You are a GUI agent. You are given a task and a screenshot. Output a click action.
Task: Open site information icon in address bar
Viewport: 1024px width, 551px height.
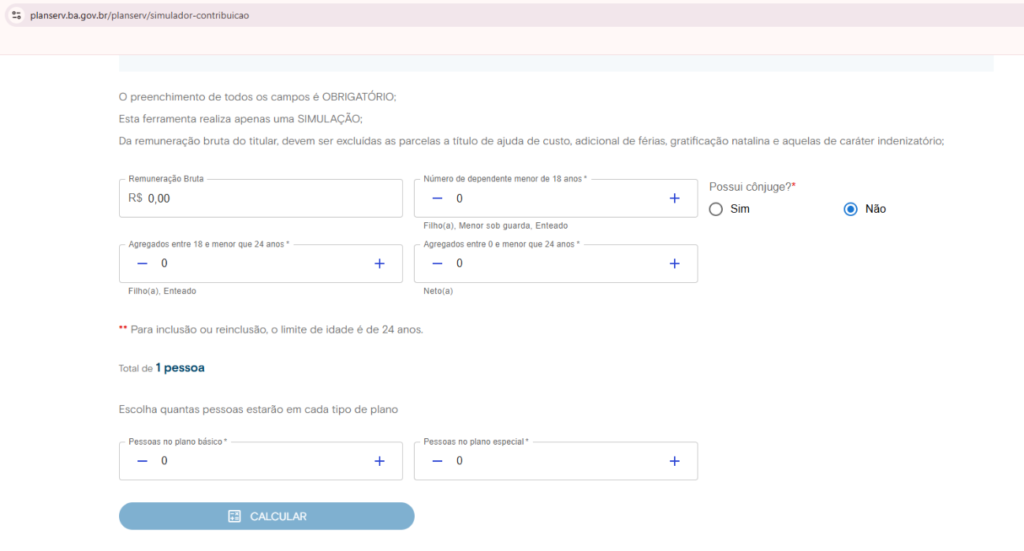point(16,15)
